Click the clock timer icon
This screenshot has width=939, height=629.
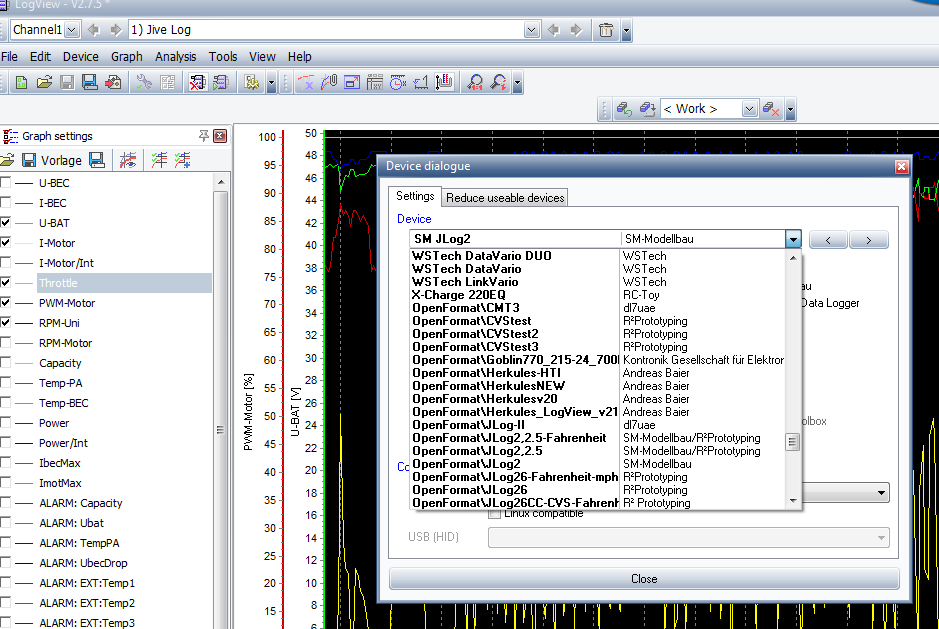(x=398, y=83)
